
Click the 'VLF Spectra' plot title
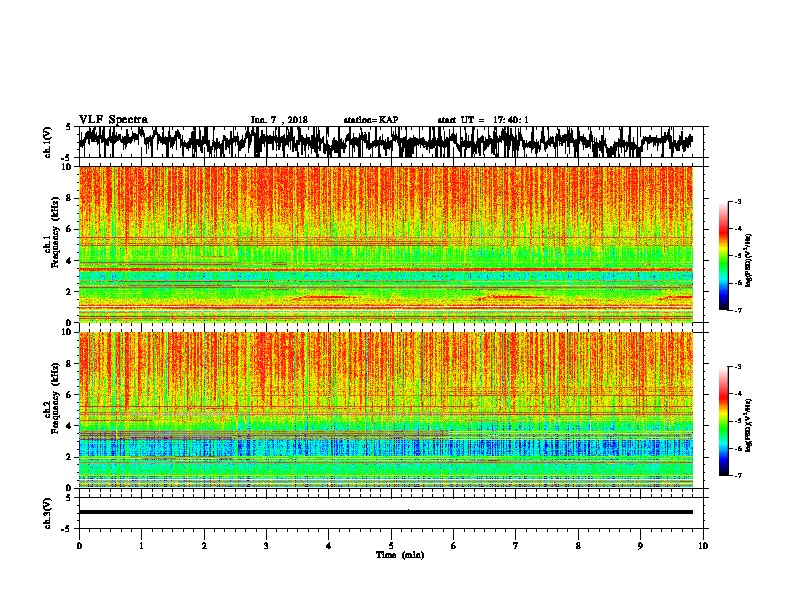pyautogui.click(x=113, y=120)
